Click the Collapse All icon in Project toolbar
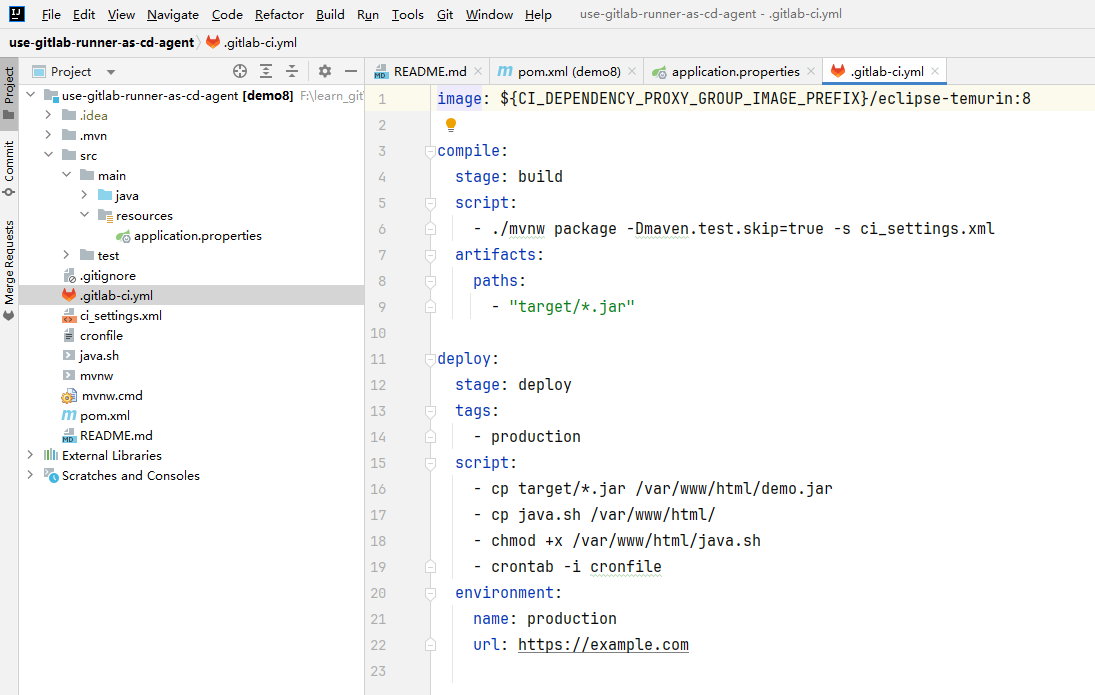Image resolution: width=1095 pixels, height=695 pixels. tap(292, 71)
